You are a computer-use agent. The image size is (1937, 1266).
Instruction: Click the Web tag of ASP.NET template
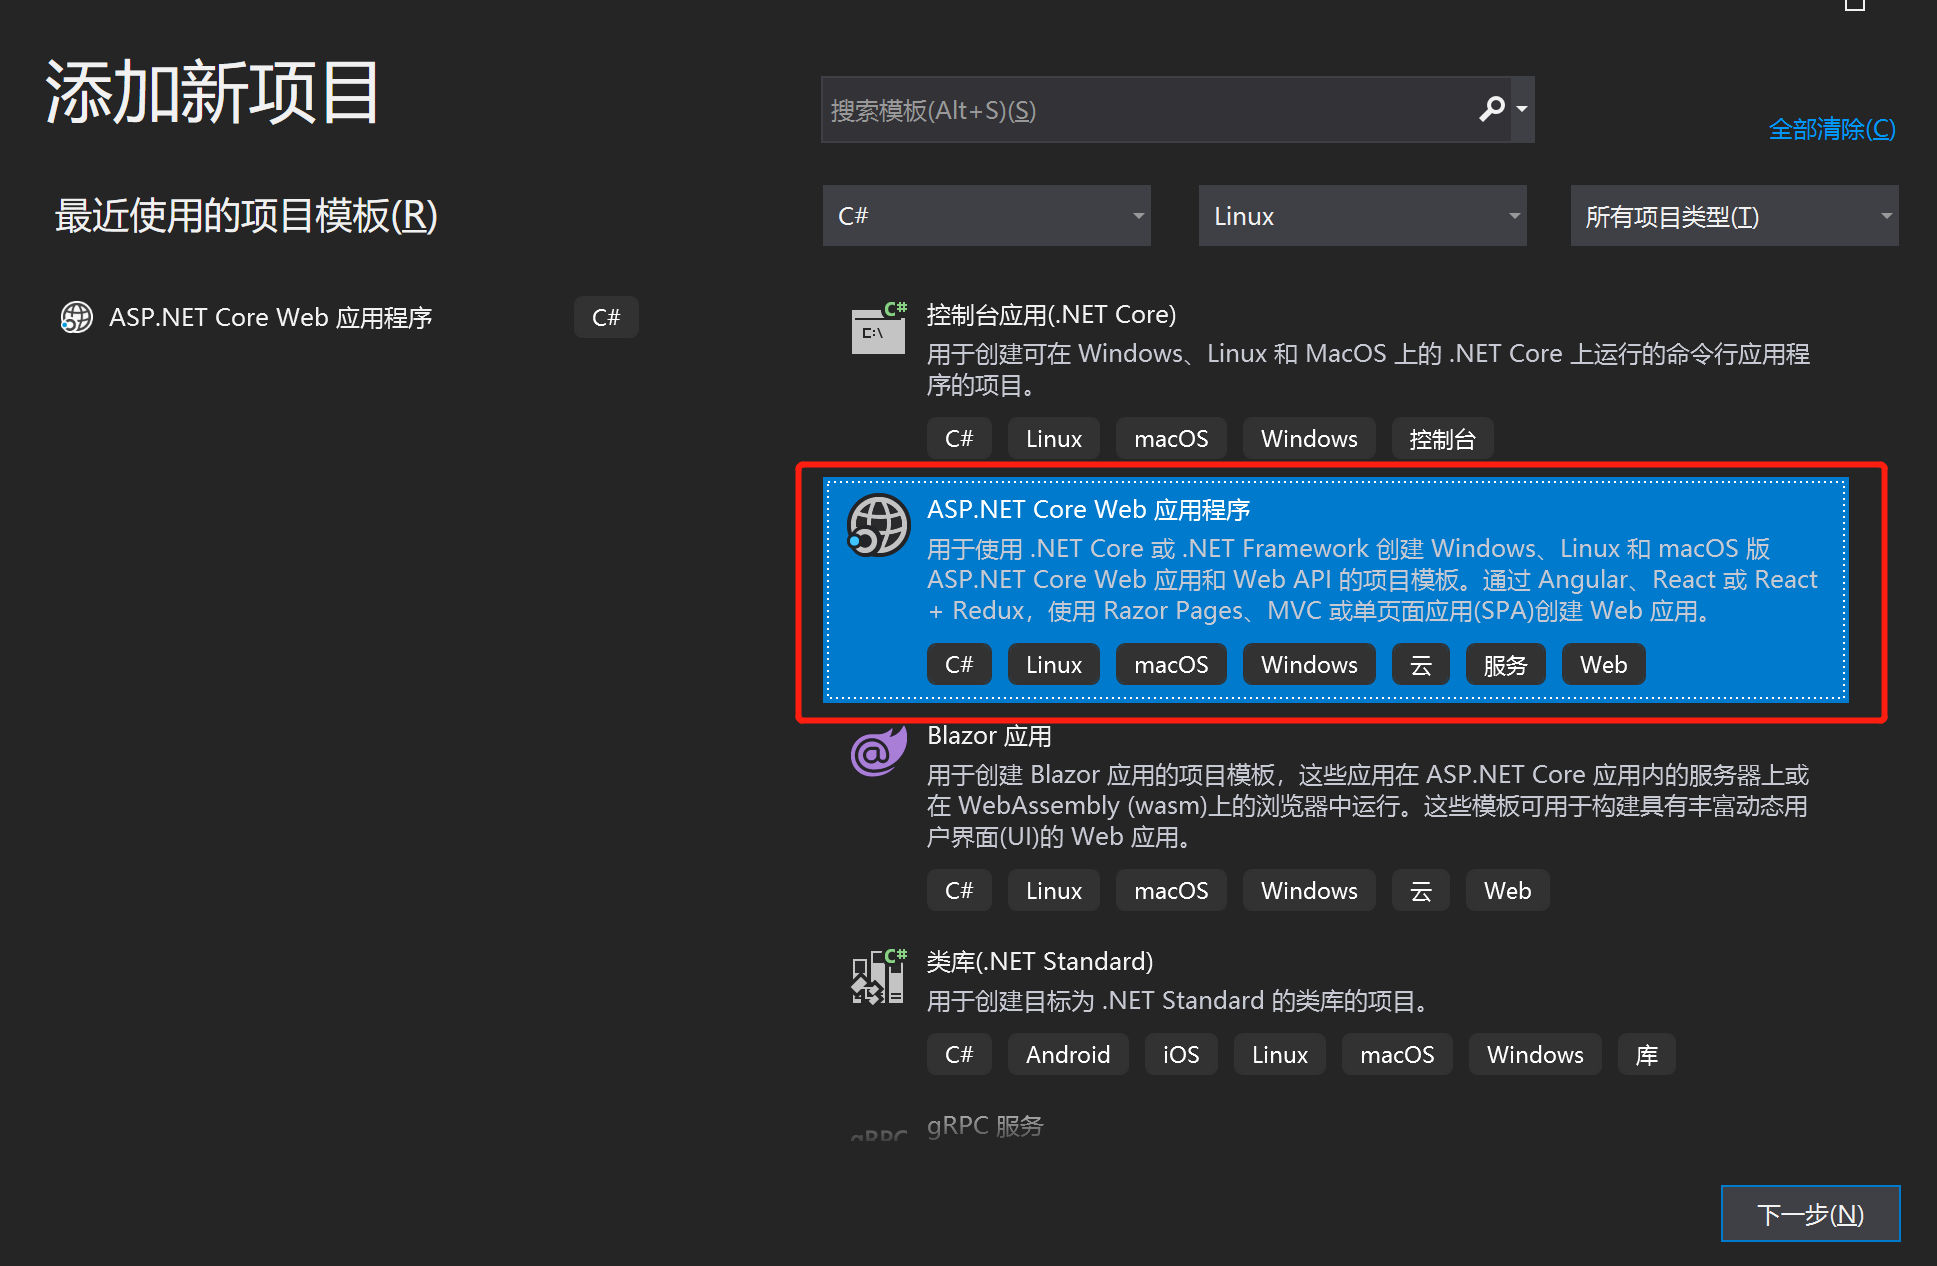click(x=1603, y=665)
